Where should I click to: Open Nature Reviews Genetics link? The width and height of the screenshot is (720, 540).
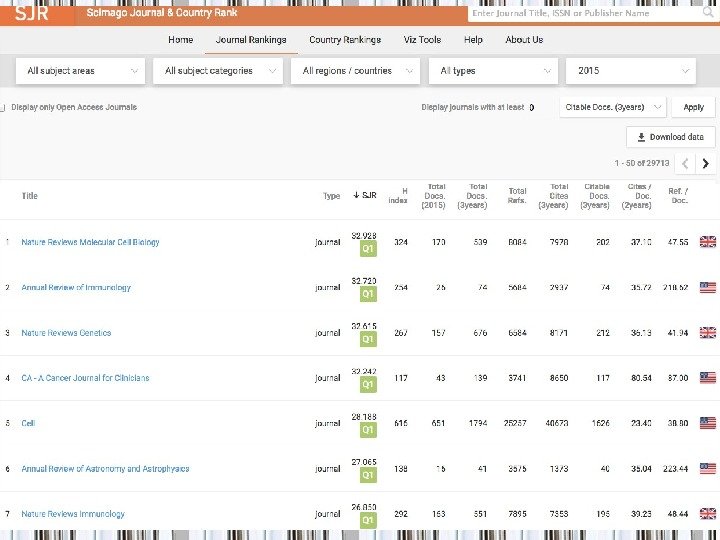pyautogui.click(x=66, y=333)
